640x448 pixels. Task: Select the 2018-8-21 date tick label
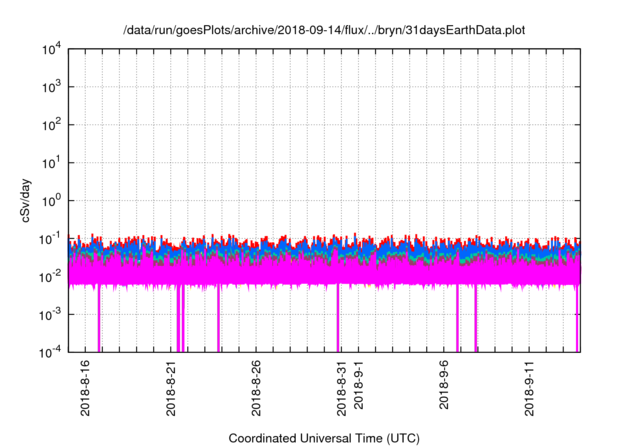171,388
